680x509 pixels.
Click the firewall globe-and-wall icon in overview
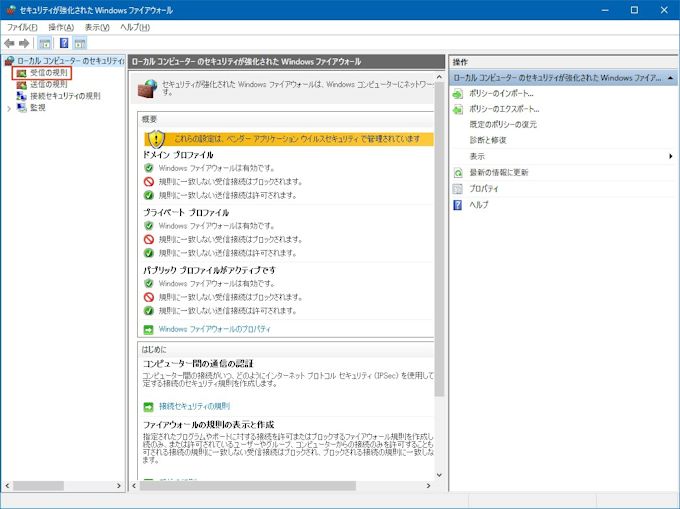[148, 88]
